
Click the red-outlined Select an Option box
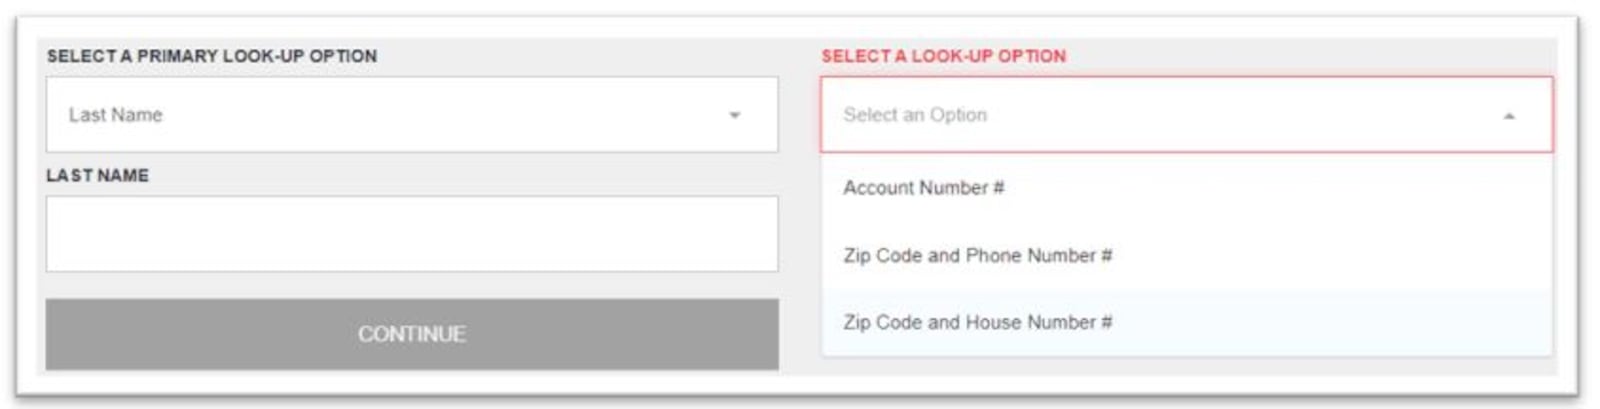[1186, 115]
